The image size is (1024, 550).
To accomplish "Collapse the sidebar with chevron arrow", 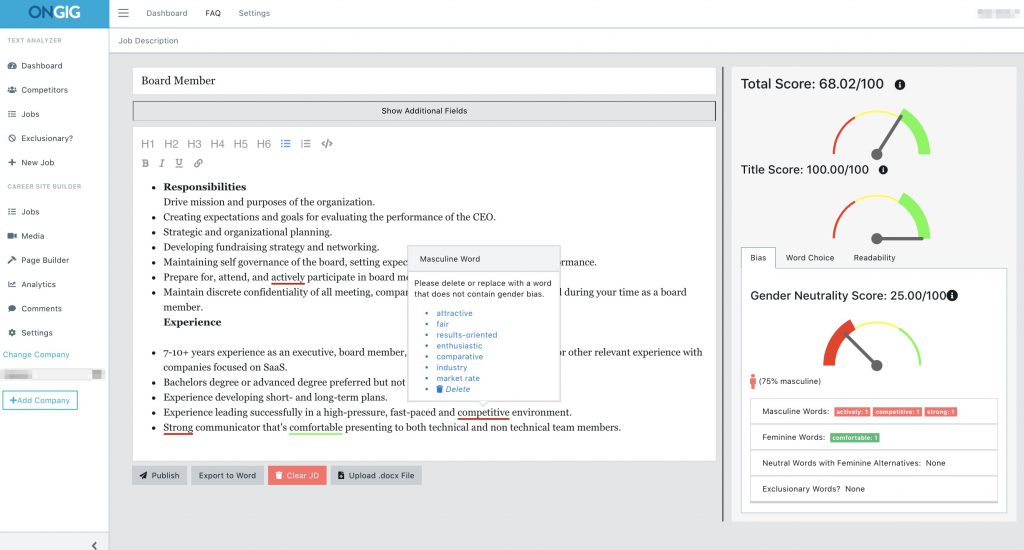I will pyautogui.click(x=94, y=545).
